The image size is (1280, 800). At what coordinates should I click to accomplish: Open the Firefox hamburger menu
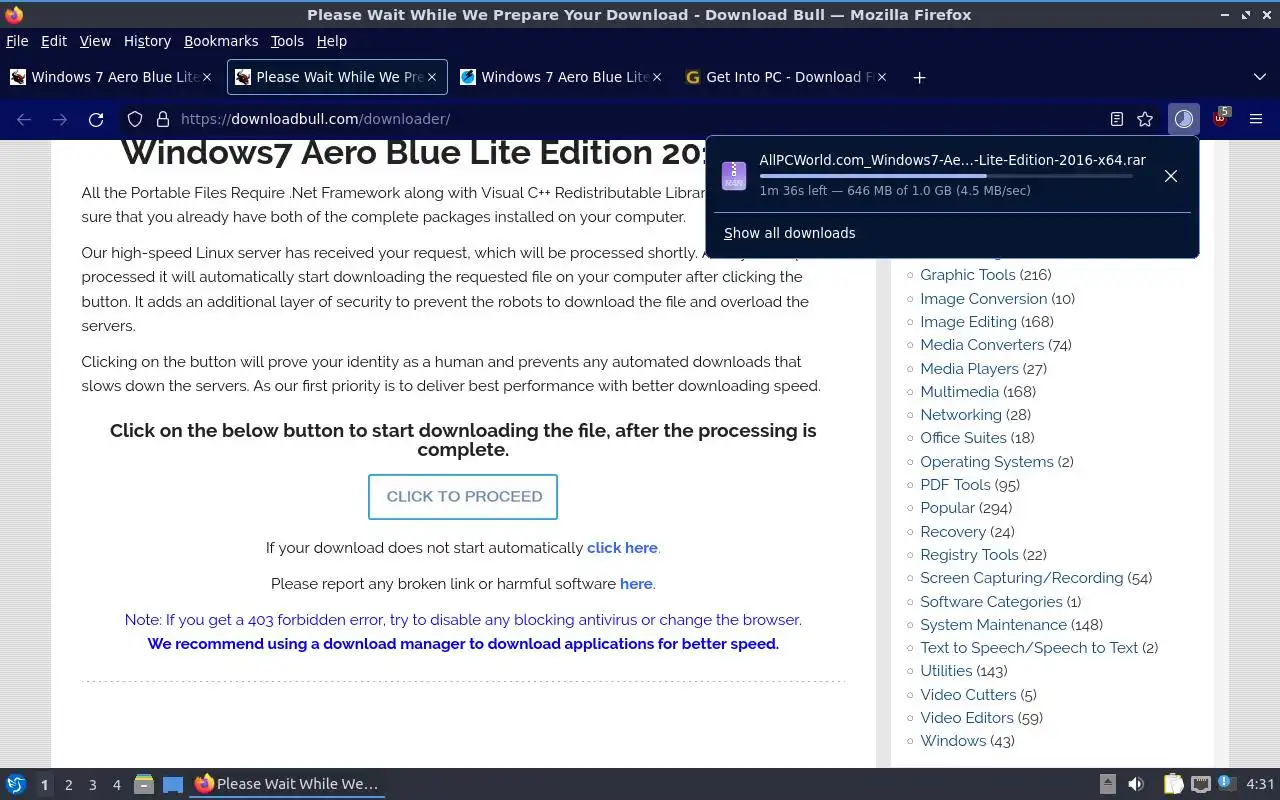click(1256, 119)
